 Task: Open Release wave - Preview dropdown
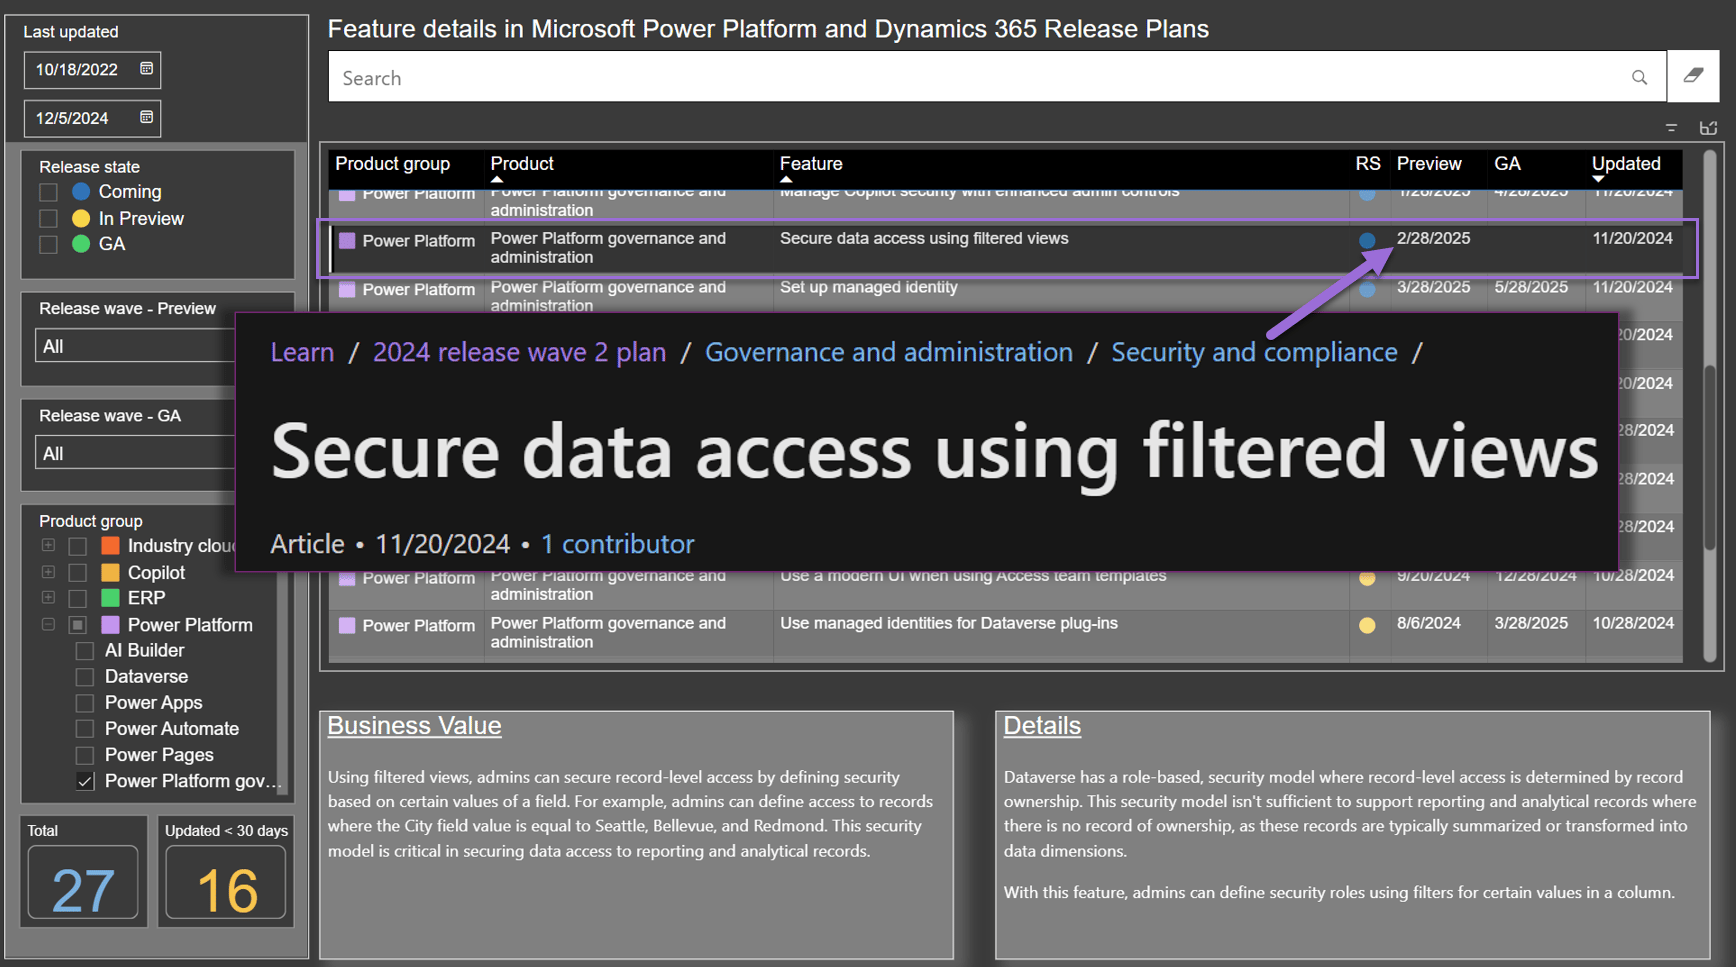[x=135, y=346]
